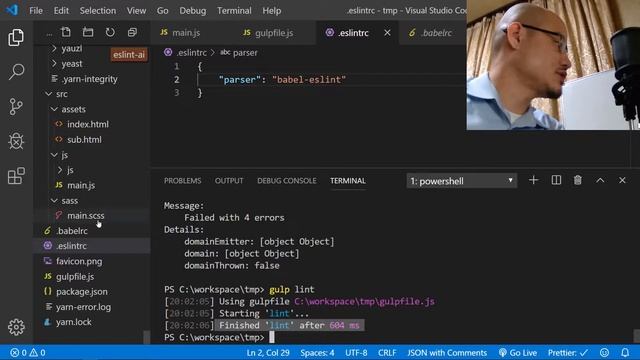
Task: Open index.html in the explorer
Action: point(88,124)
